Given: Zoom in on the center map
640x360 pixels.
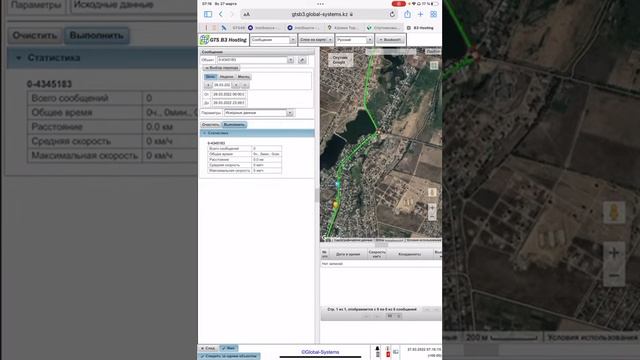Looking at the screenshot, I should coord(432,208).
